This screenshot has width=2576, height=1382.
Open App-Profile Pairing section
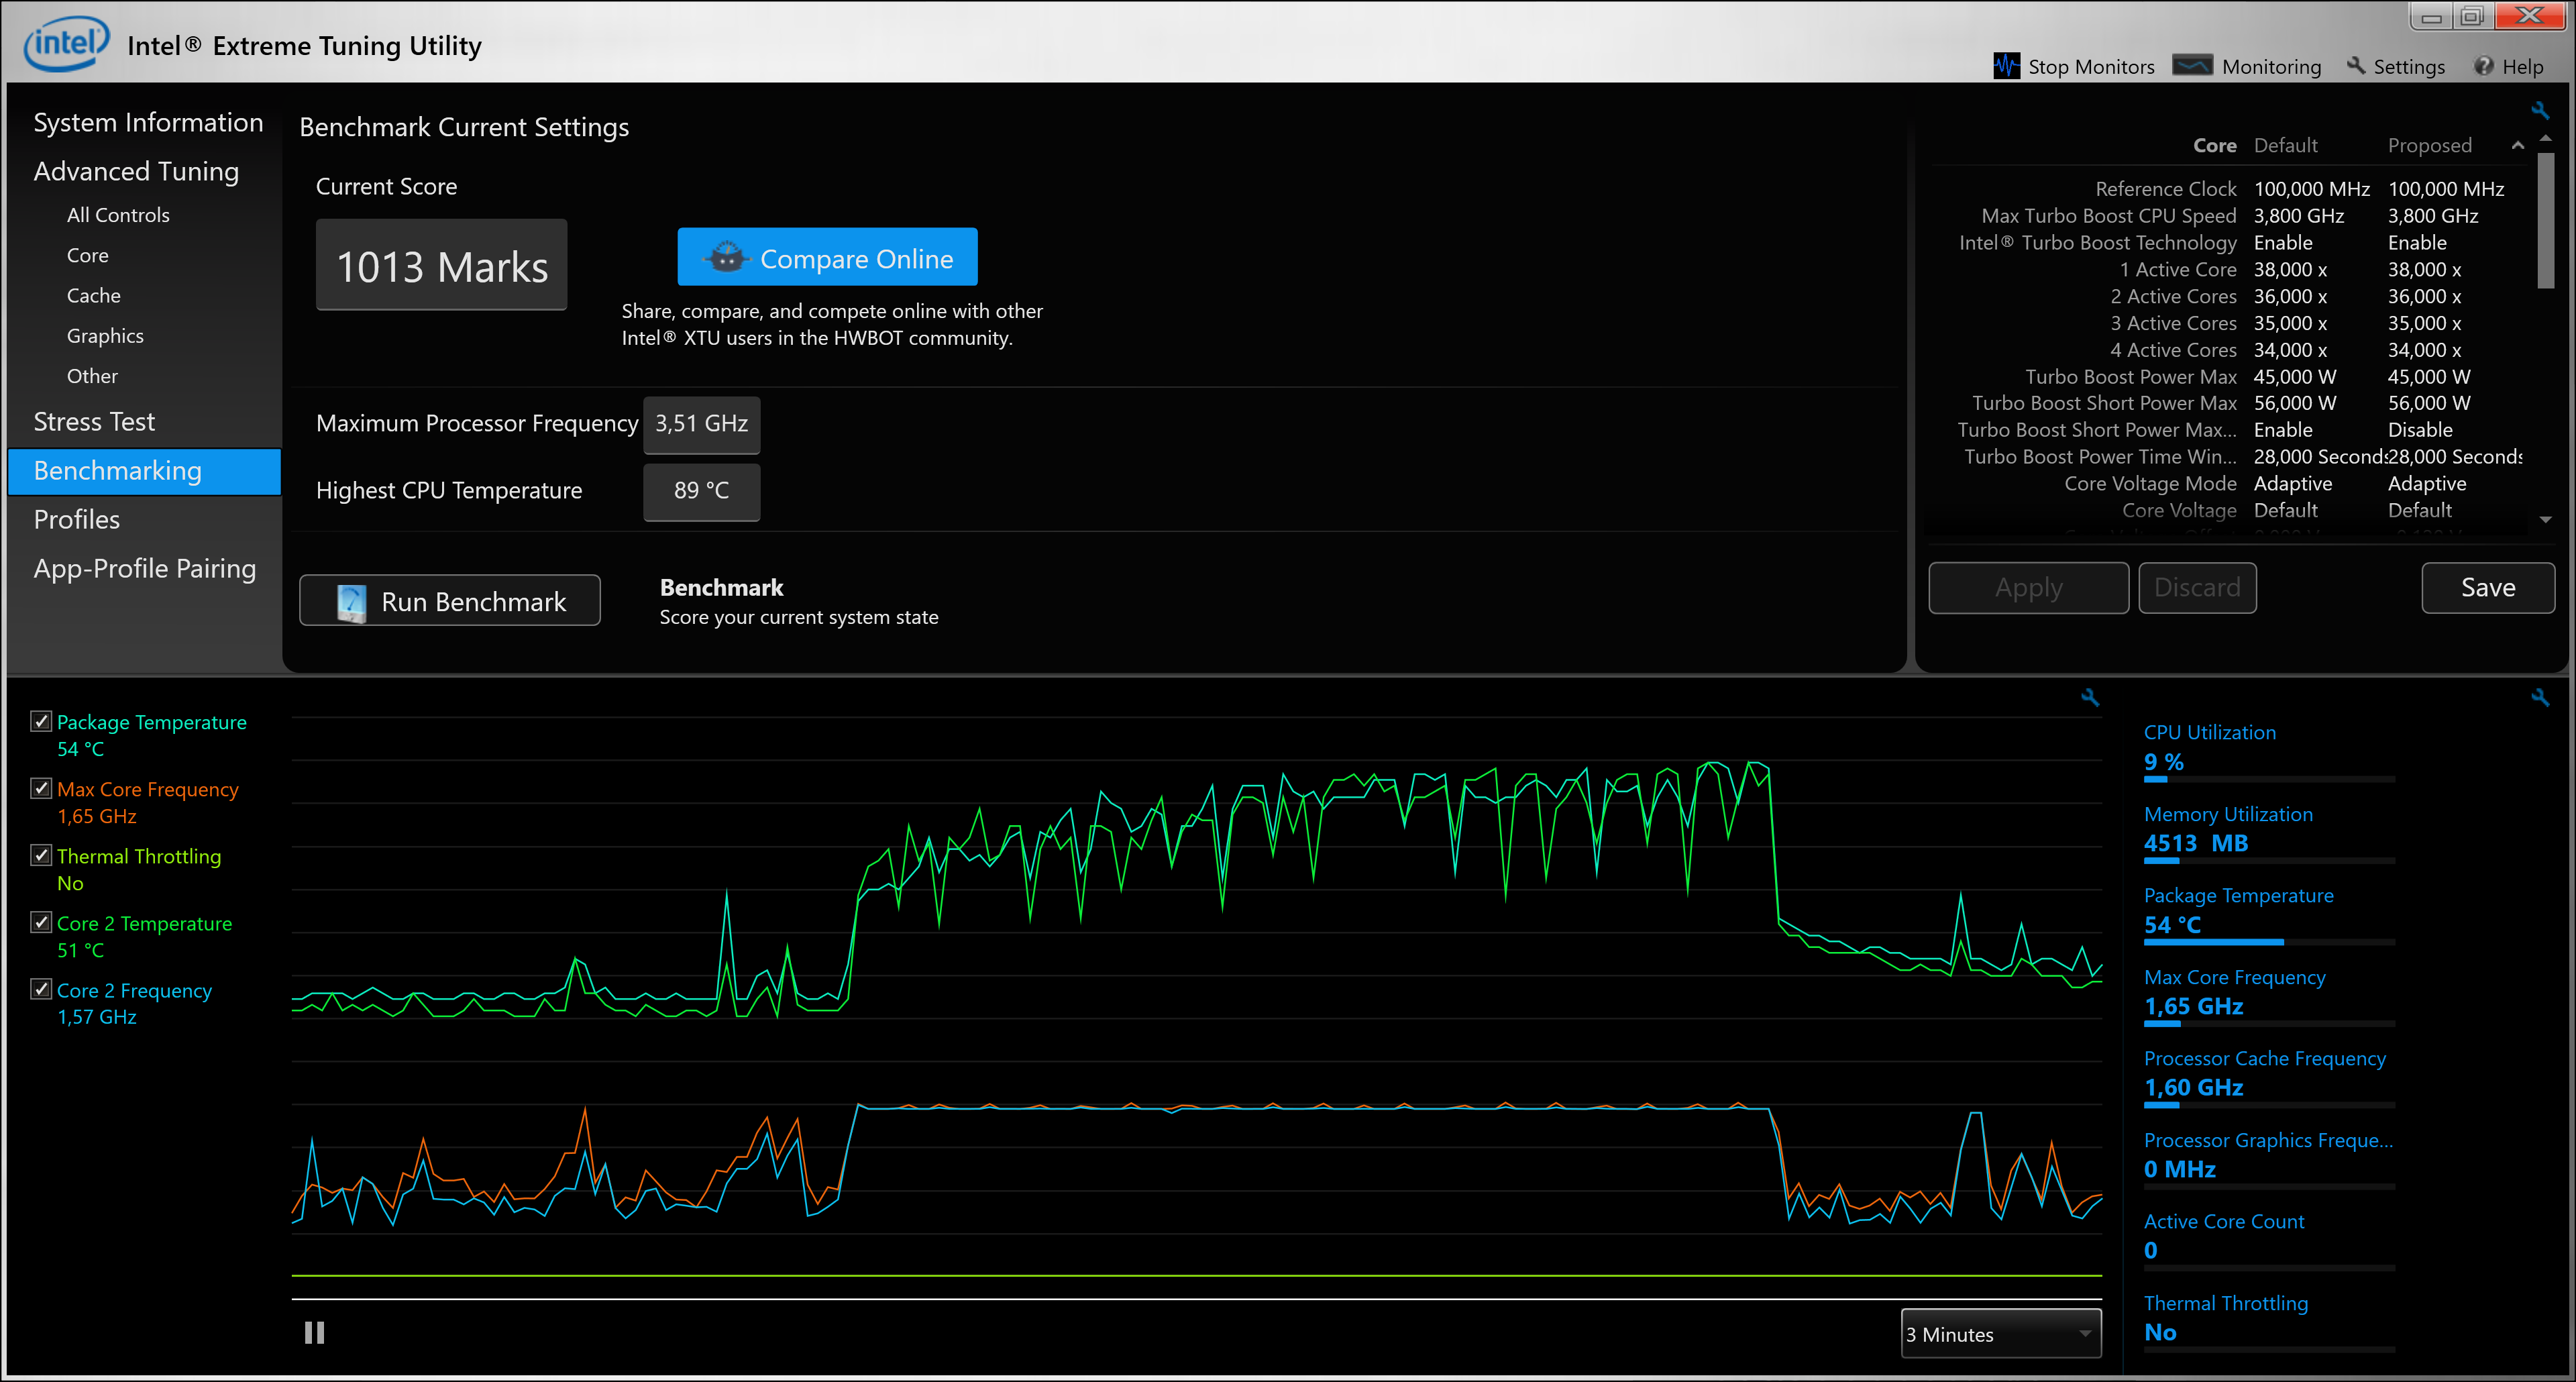pyautogui.click(x=145, y=568)
